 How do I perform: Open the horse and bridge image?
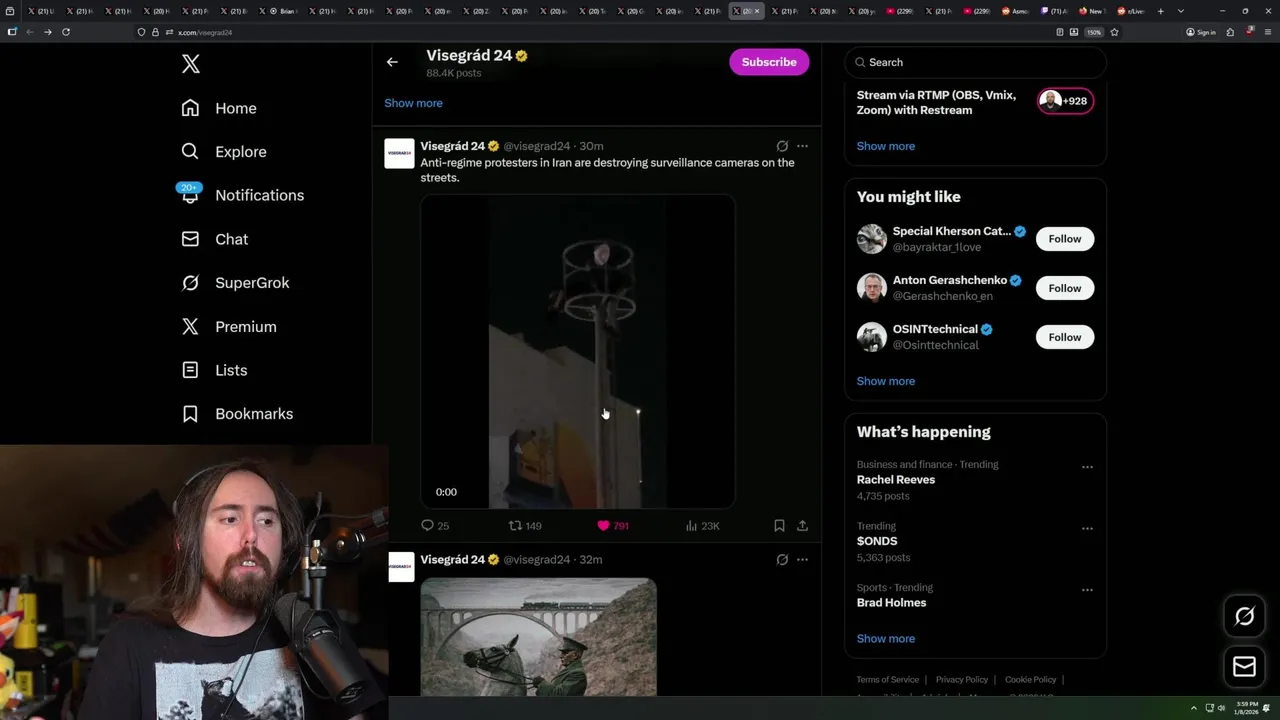[x=539, y=637]
